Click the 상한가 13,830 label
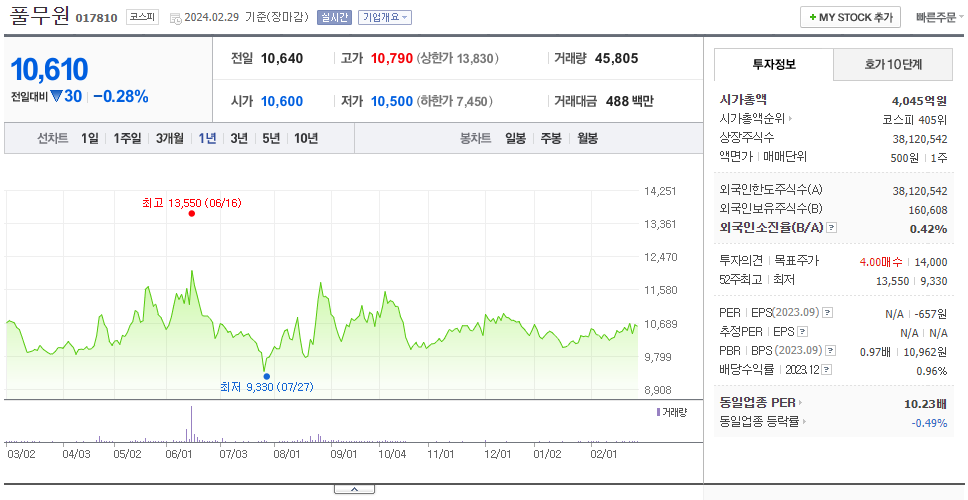 click(x=457, y=59)
